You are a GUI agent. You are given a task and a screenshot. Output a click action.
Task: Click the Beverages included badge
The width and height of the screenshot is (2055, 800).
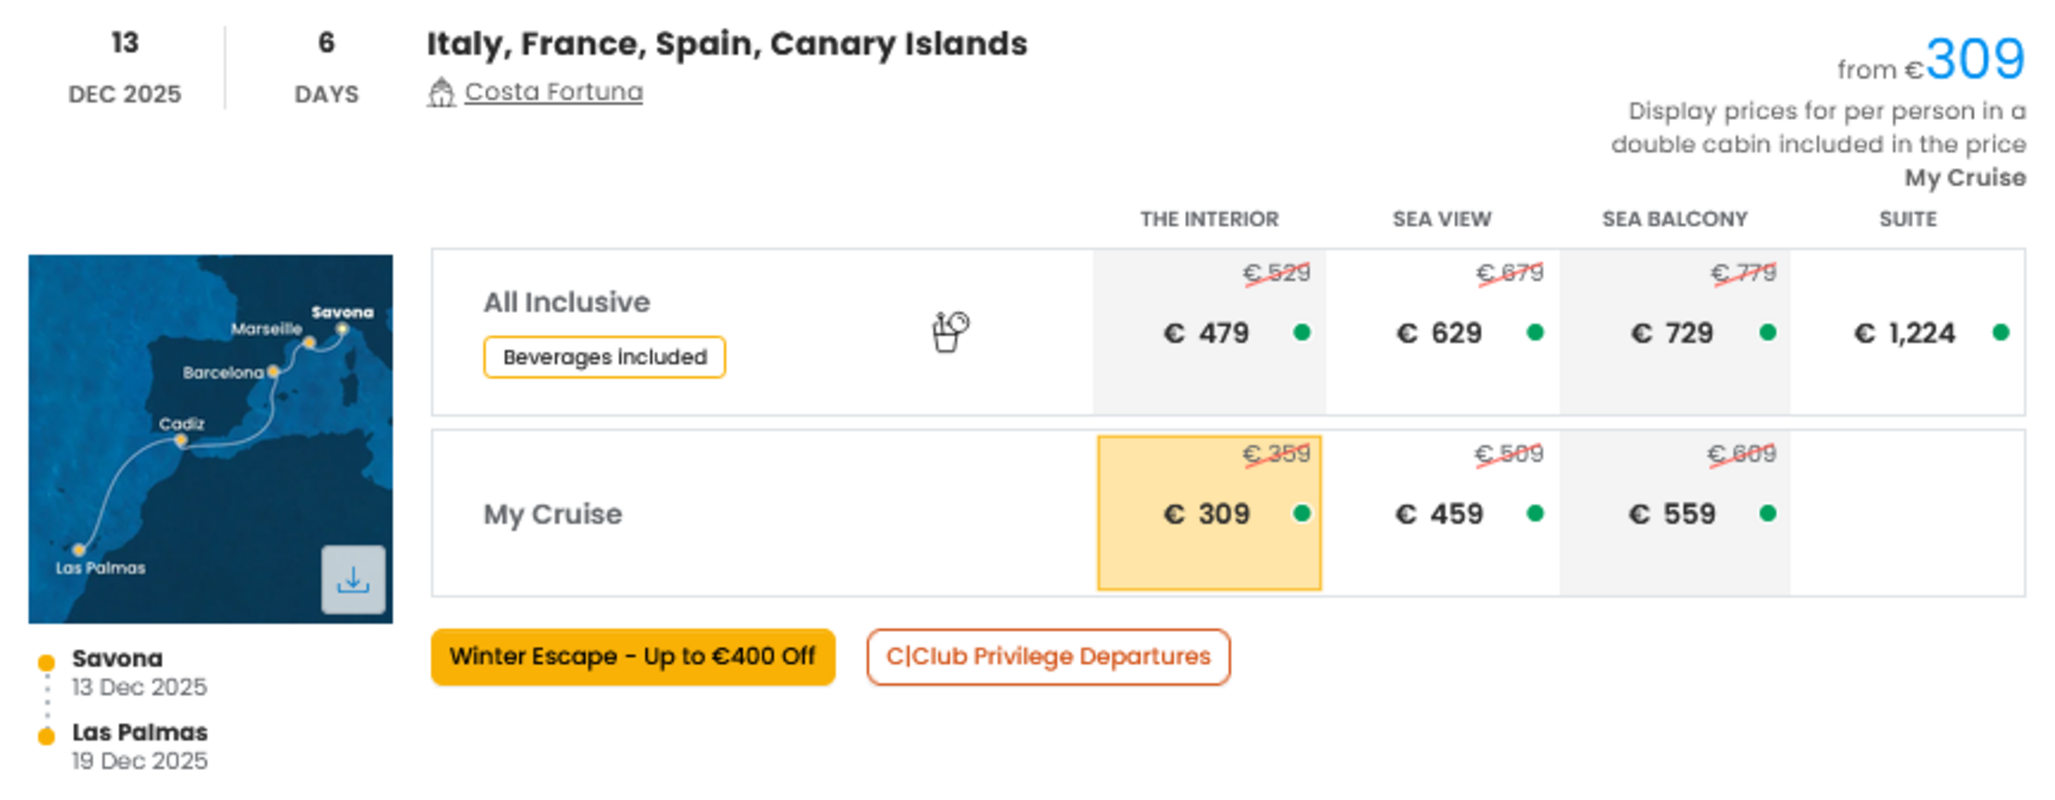click(604, 357)
